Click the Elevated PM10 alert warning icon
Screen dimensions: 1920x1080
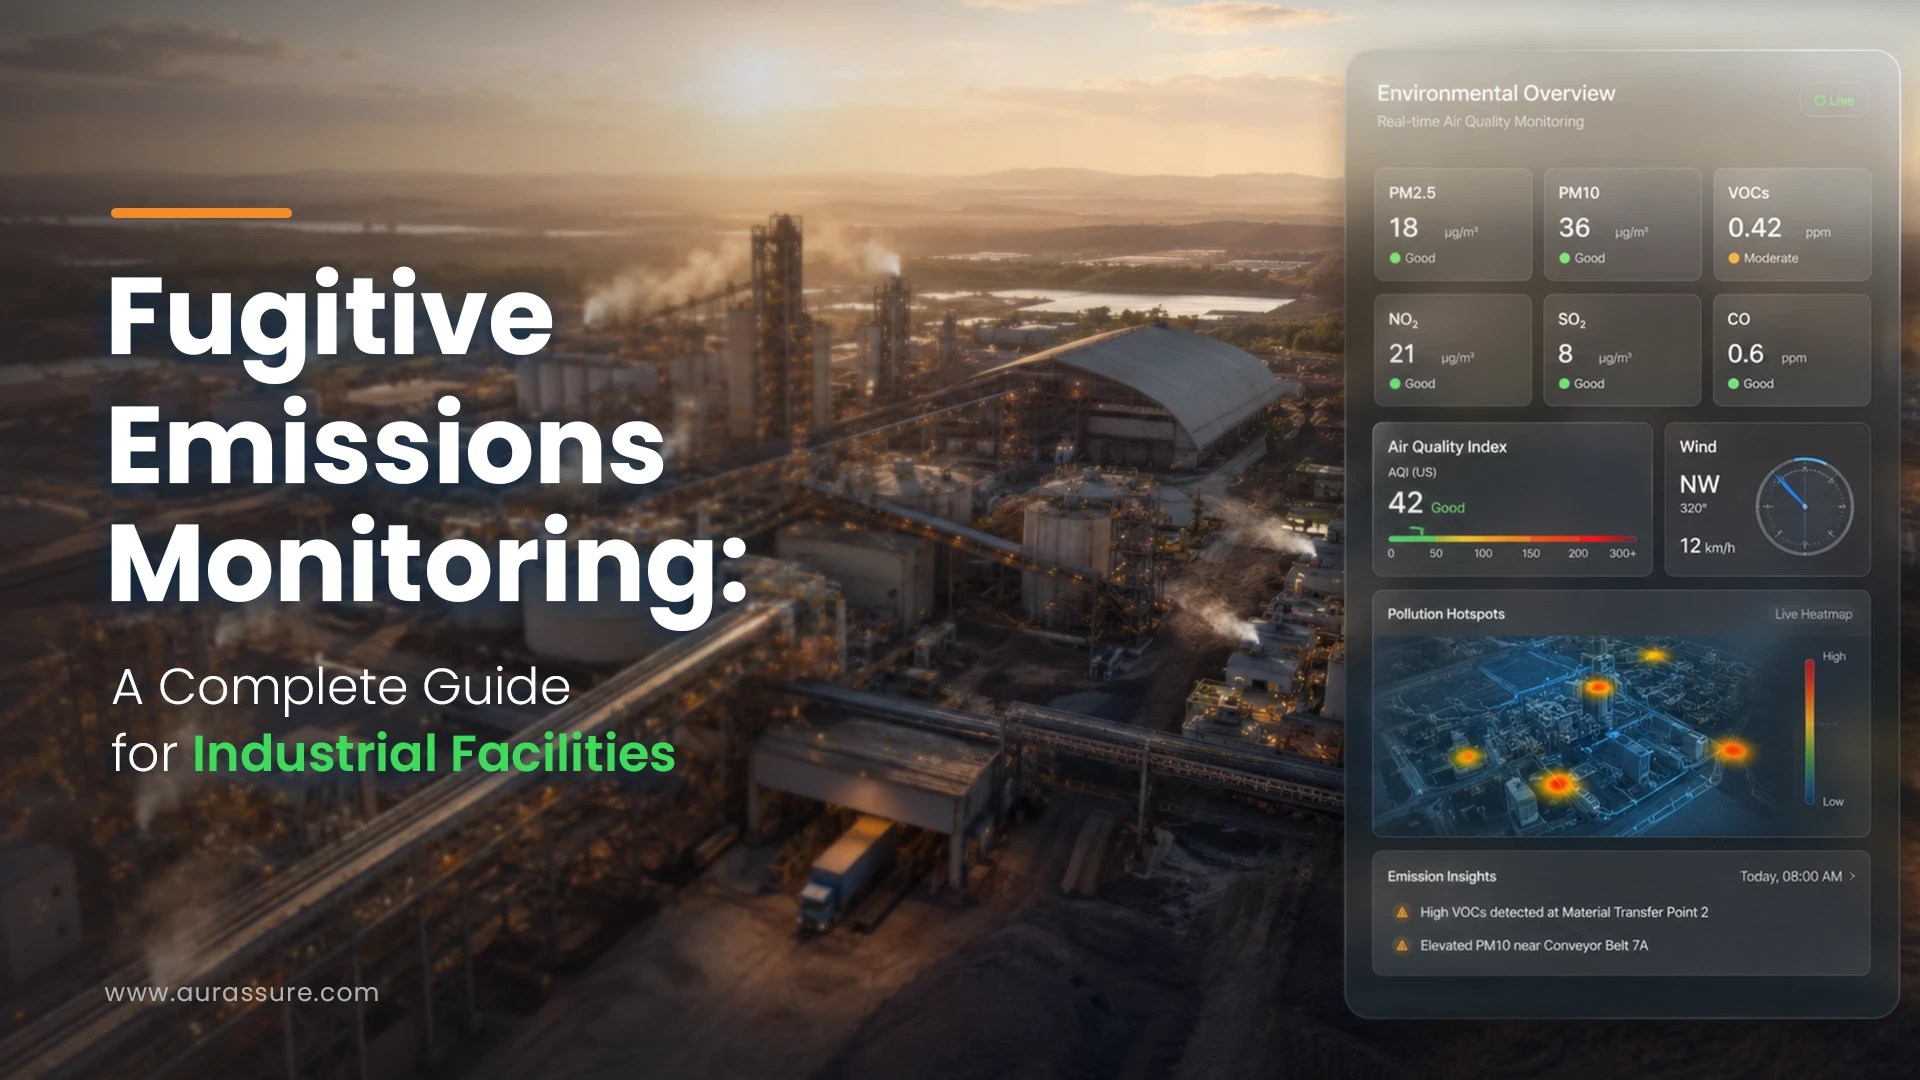[1402, 945]
